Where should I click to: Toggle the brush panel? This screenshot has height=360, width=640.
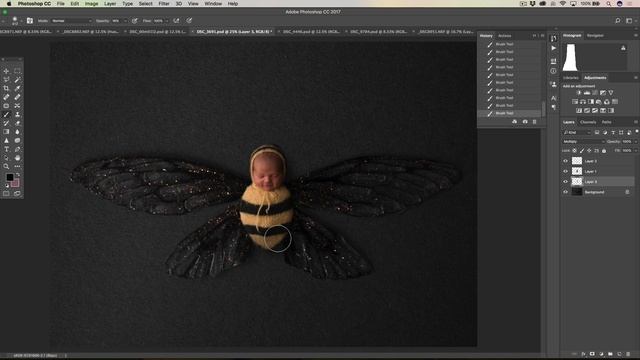pos(30,20)
